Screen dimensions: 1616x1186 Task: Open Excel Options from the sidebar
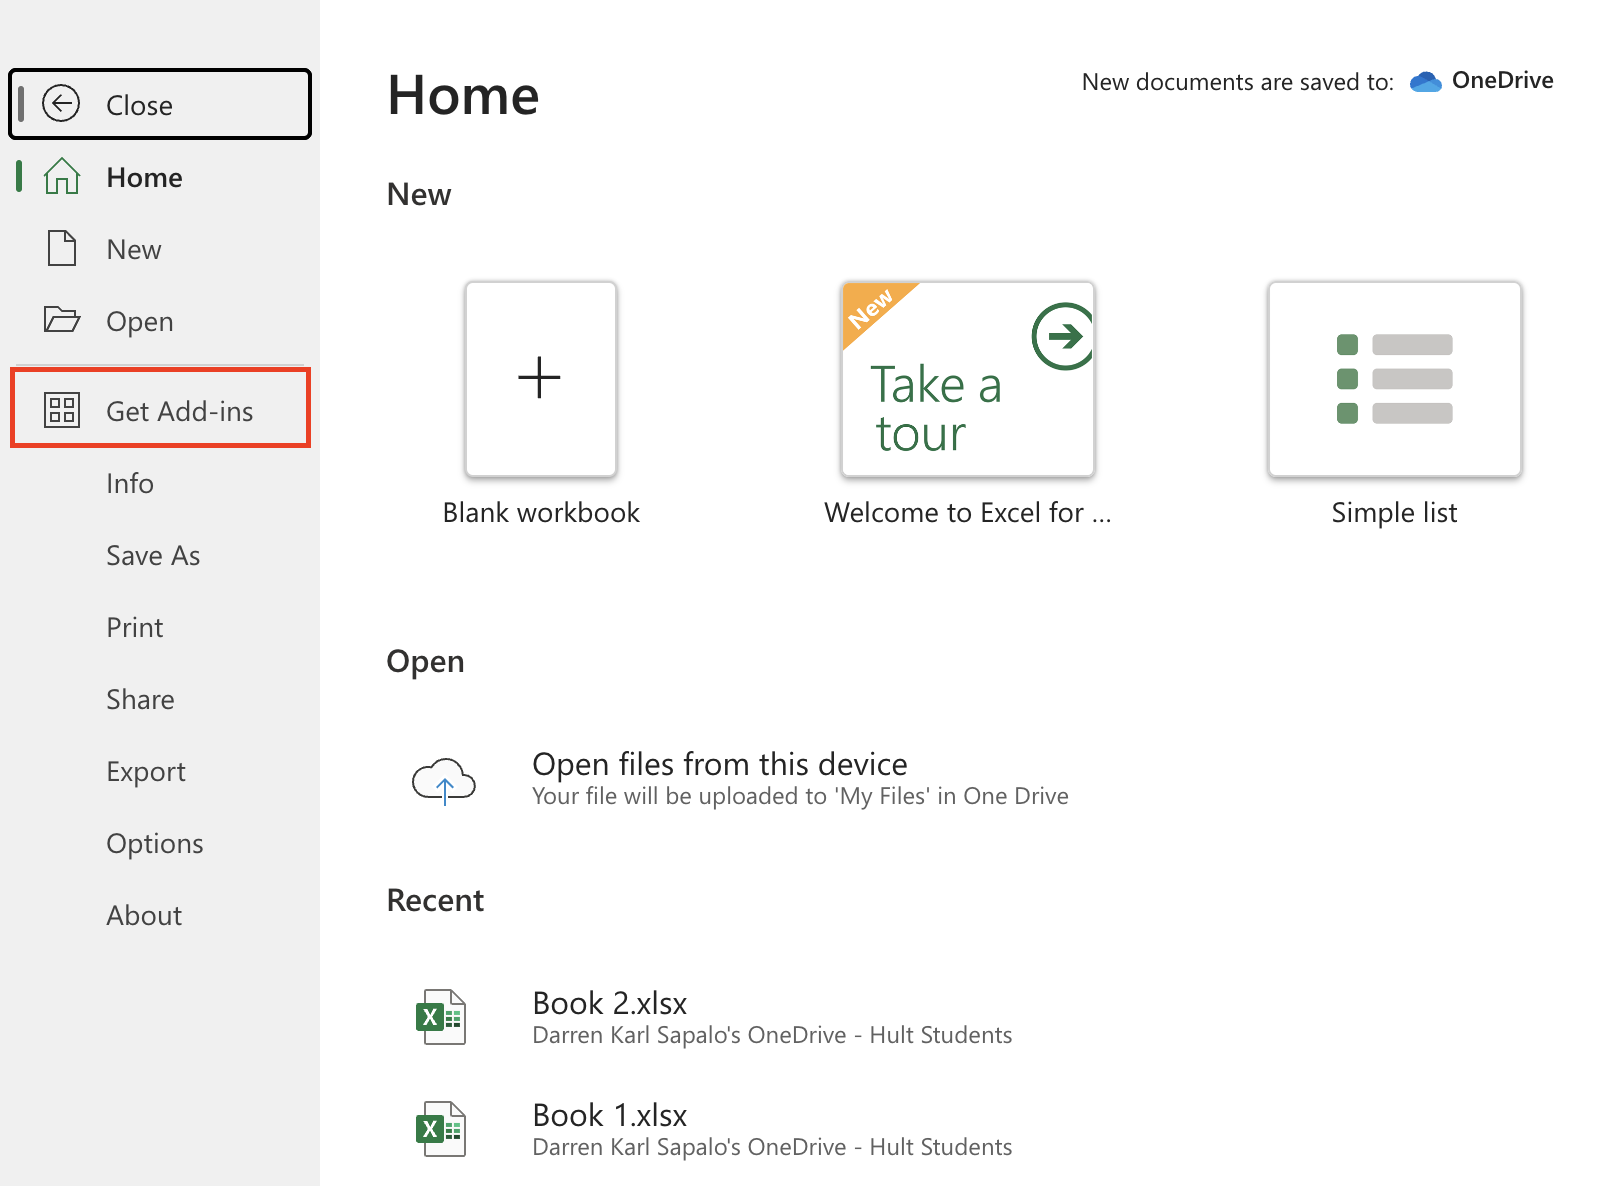click(x=155, y=843)
